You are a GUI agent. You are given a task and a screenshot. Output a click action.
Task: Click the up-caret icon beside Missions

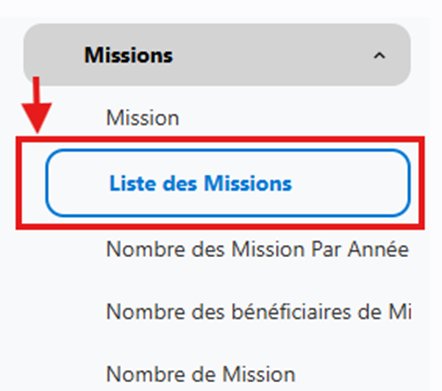pos(379,56)
